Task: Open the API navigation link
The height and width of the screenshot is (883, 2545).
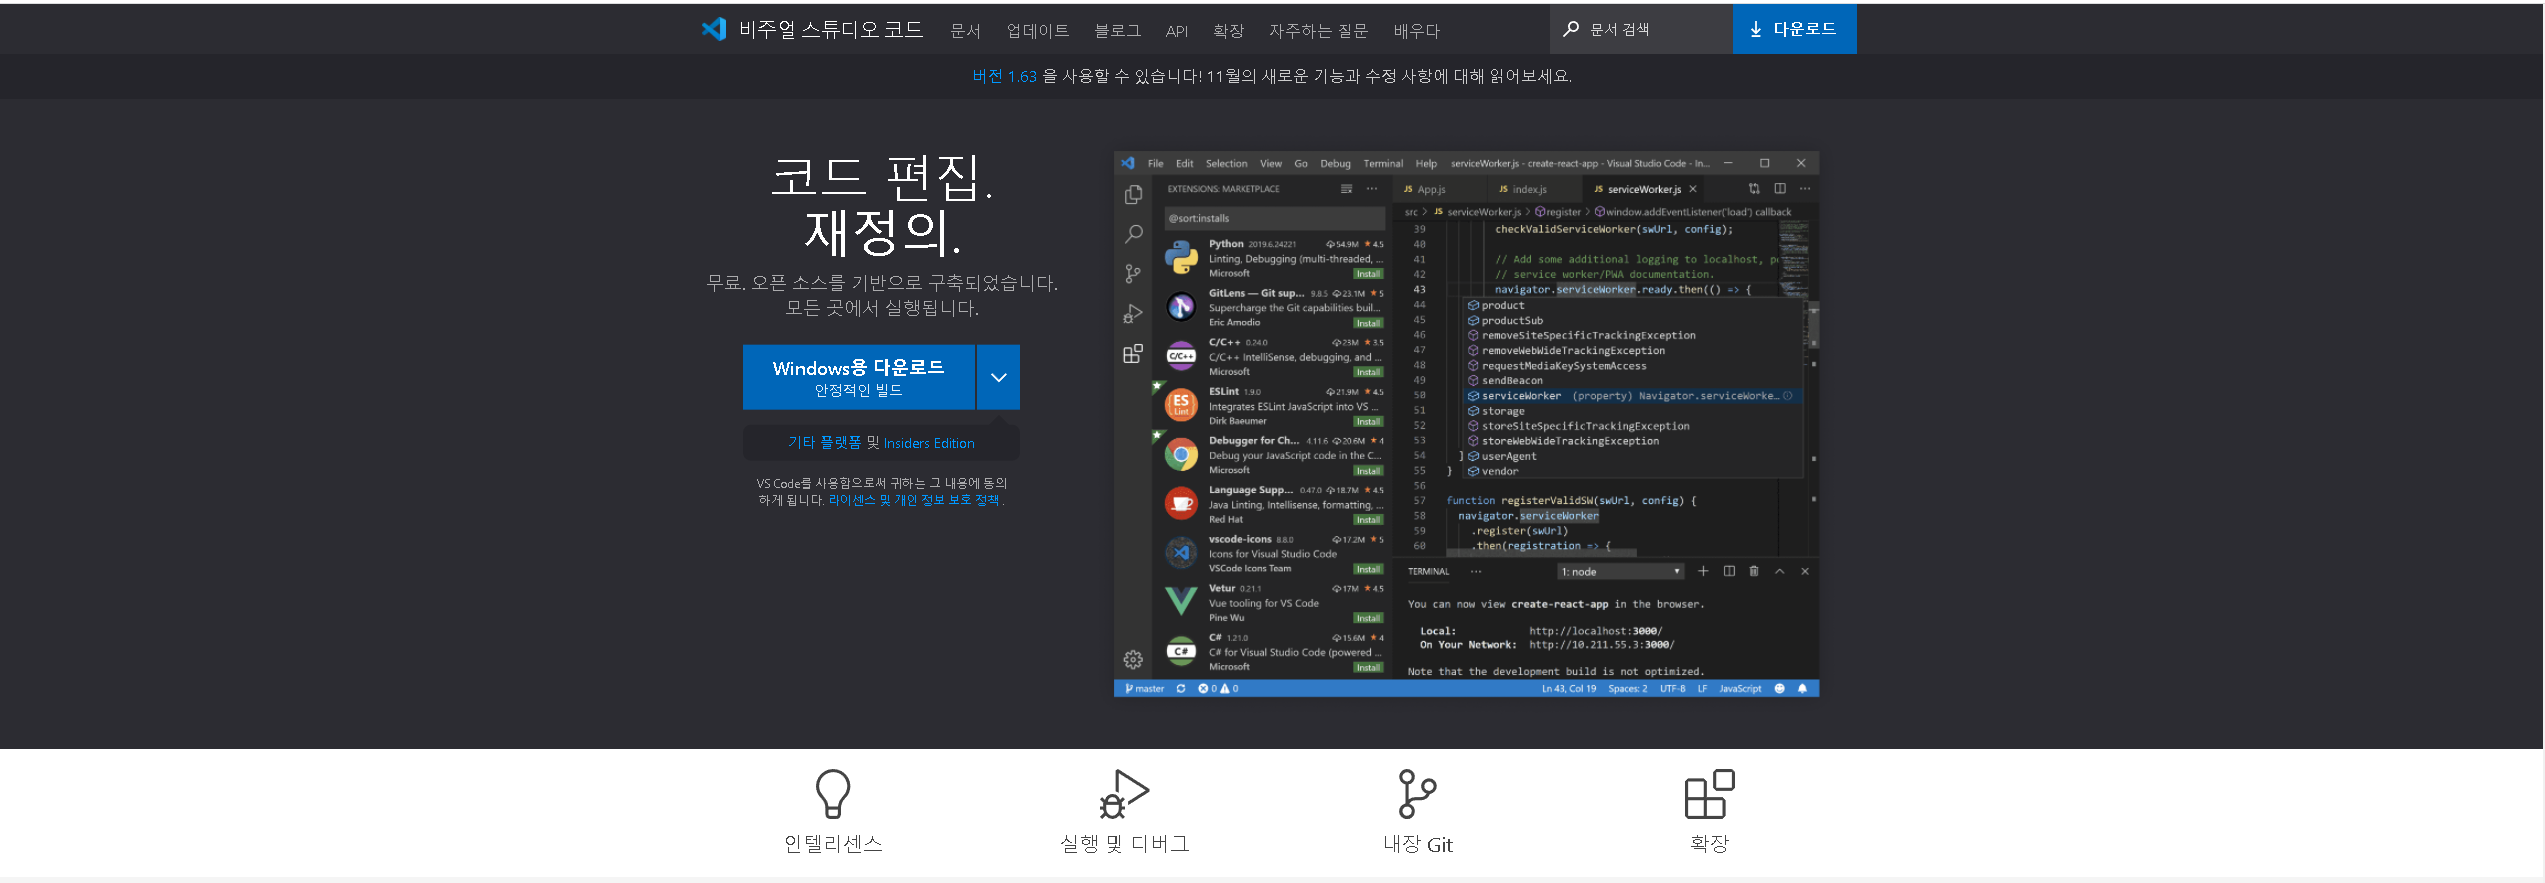Action: [1177, 31]
